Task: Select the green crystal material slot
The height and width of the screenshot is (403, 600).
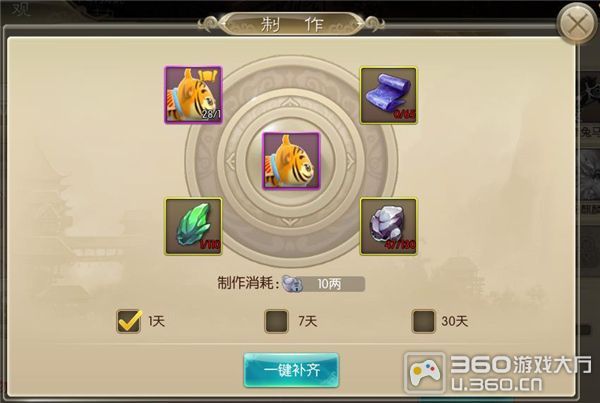Action: 194,226
